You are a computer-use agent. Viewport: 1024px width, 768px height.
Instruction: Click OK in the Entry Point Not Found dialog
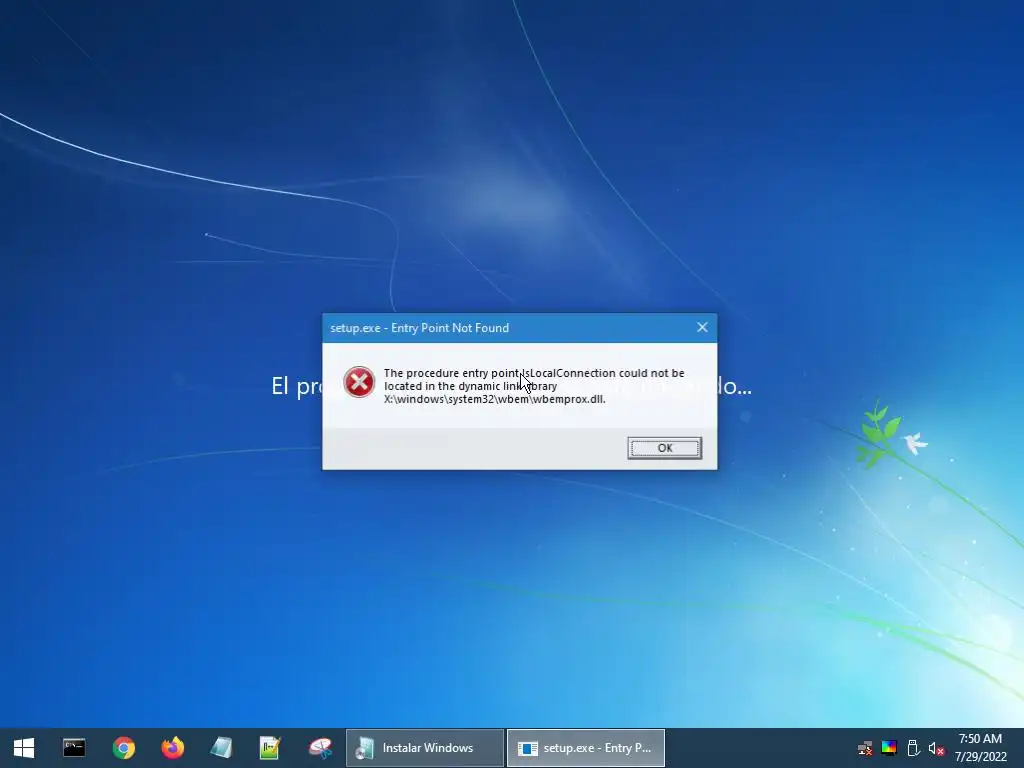pyautogui.click(x=664, y=448)
